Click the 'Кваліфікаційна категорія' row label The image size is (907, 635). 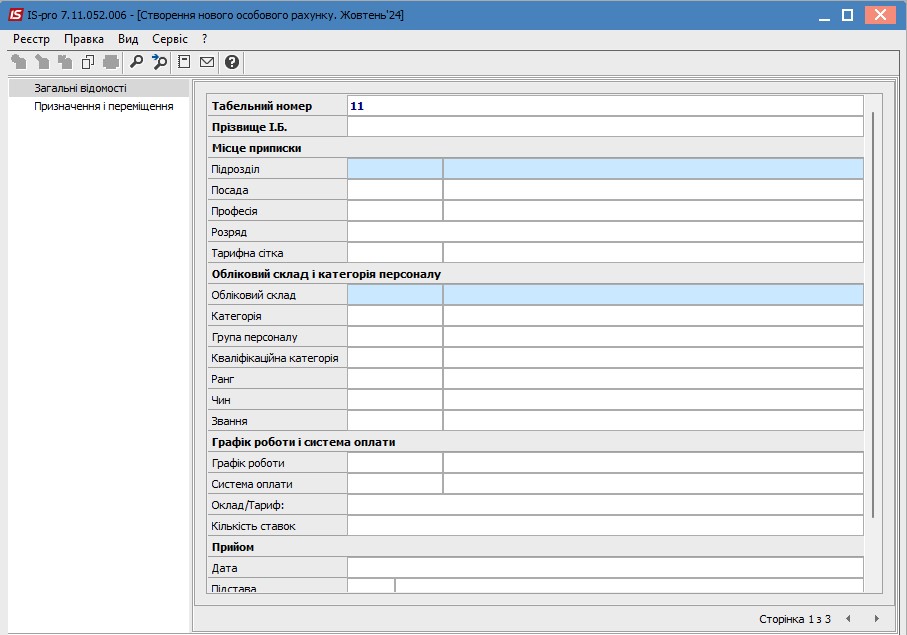[275, 358]
